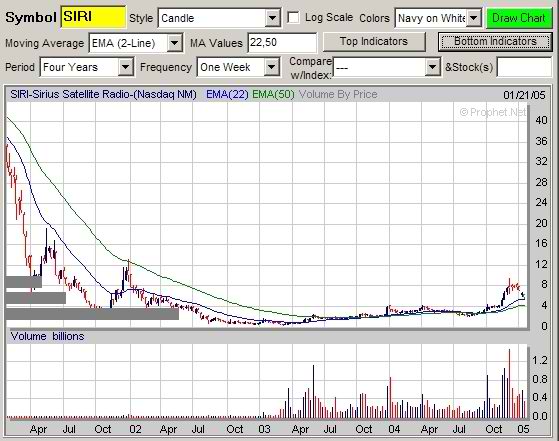Screen dimensions: 559x441
Task: Click the 0.4 volume axis label
Action: pos(539,397)
